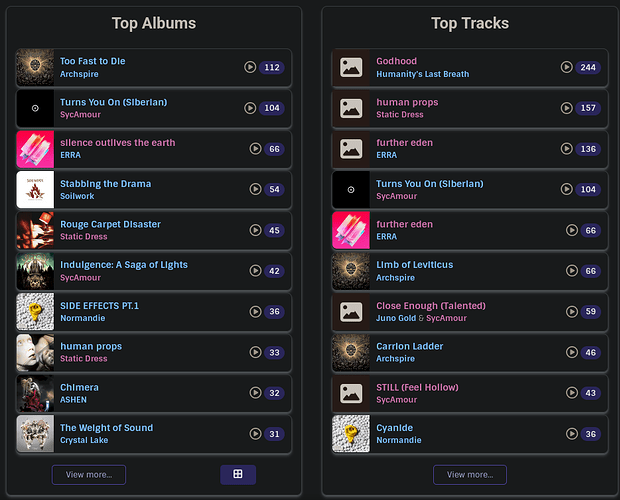Open the Crystal Lake artist page
Screen dimensions: 620x500
[x=86, y=441]
